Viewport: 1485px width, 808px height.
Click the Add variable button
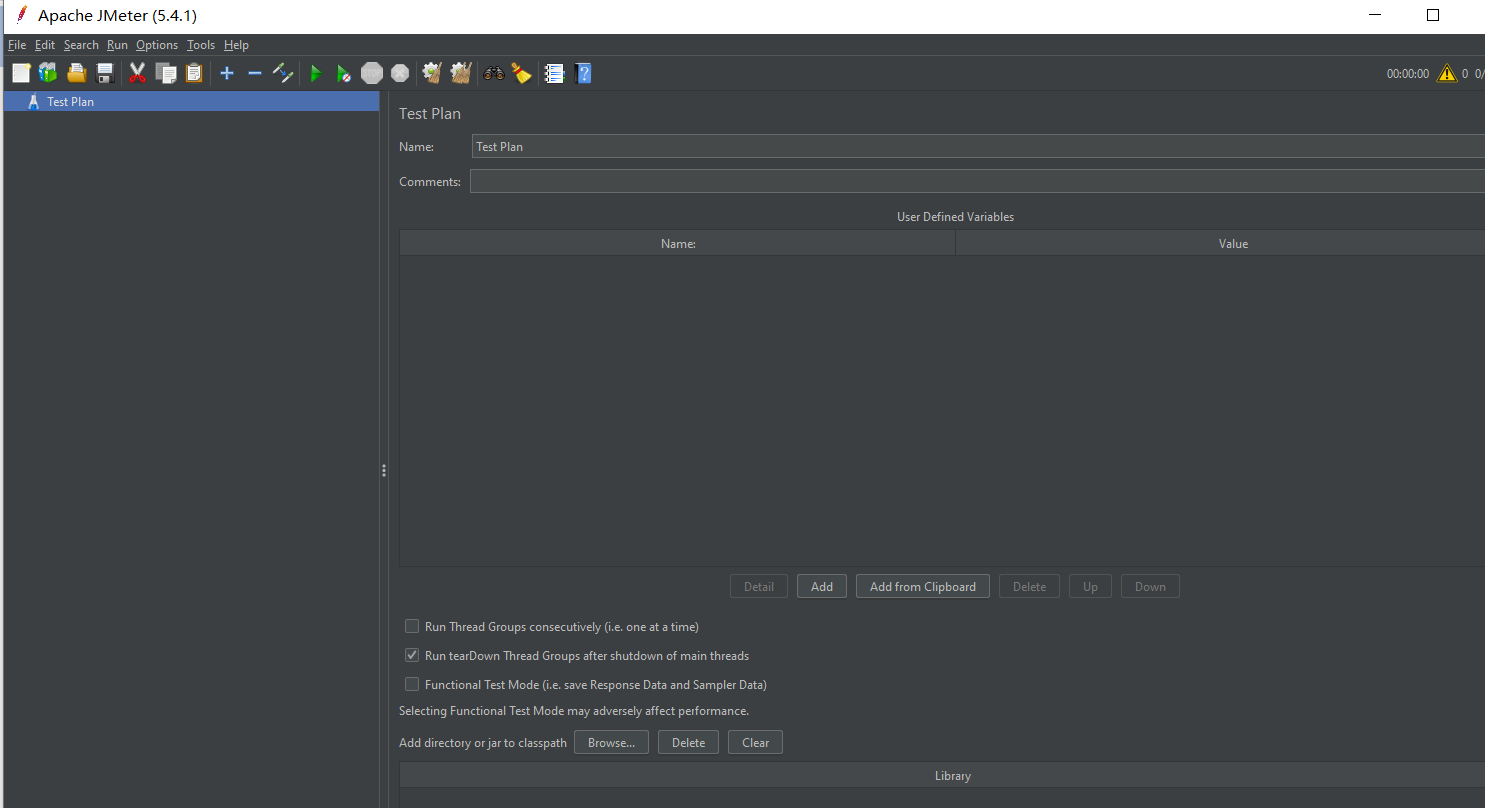pyautogui.click(x=822, y=586)
